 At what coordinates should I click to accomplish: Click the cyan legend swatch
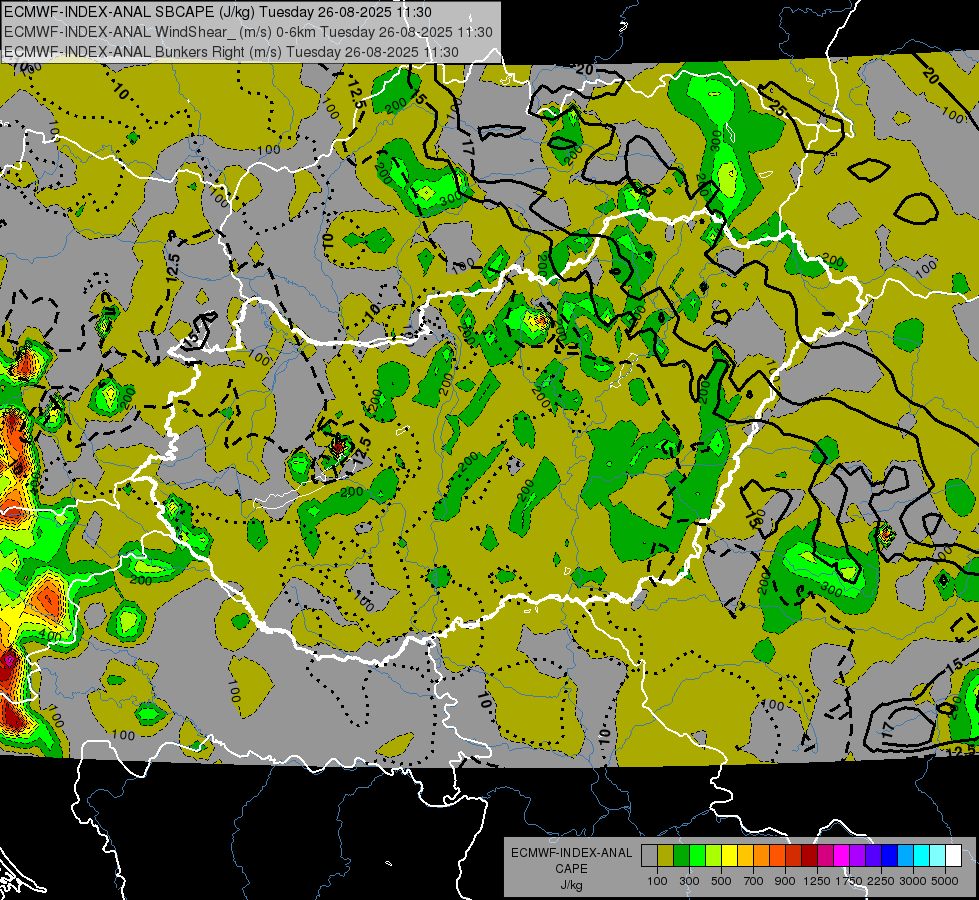coord(922,856)
